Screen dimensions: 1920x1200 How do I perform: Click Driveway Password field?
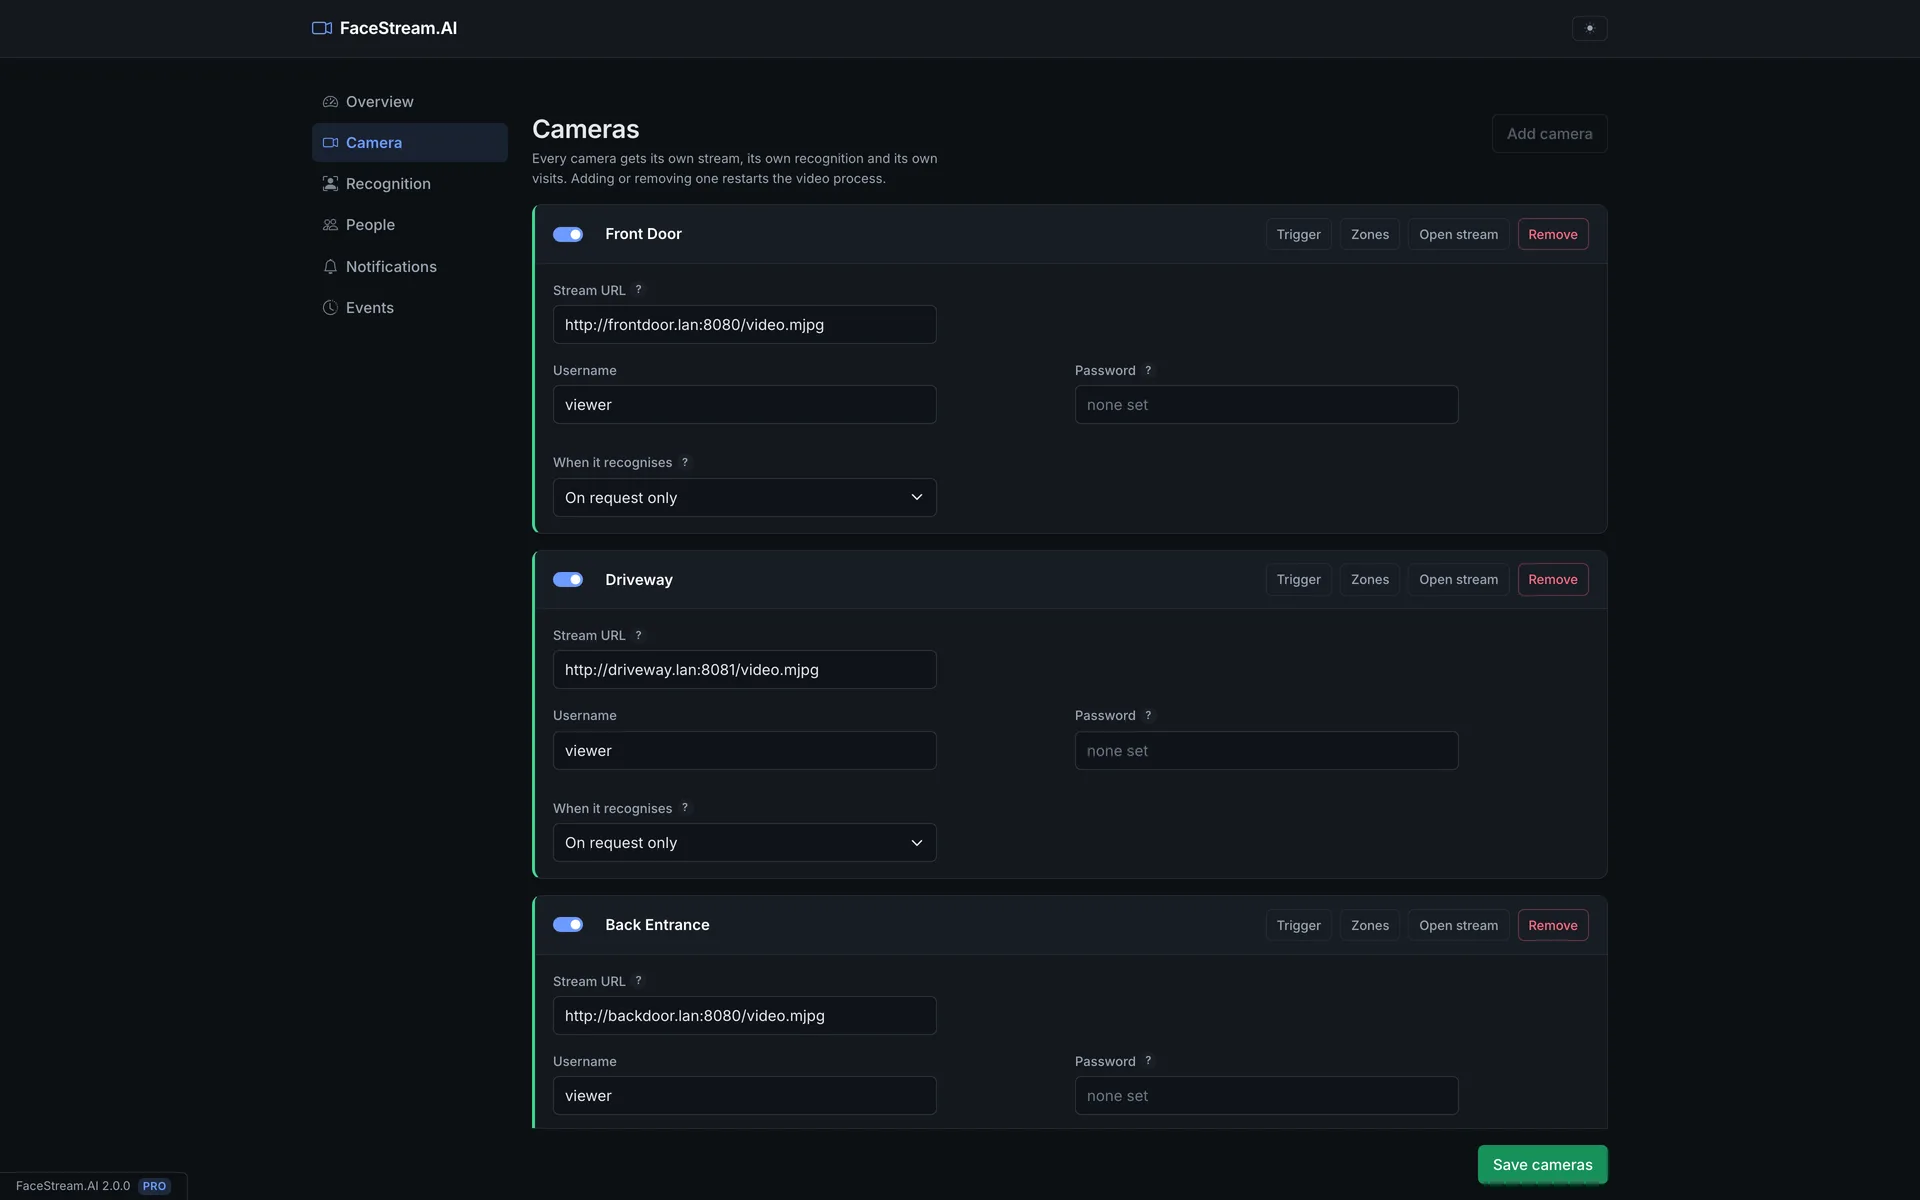point(1266,751)
